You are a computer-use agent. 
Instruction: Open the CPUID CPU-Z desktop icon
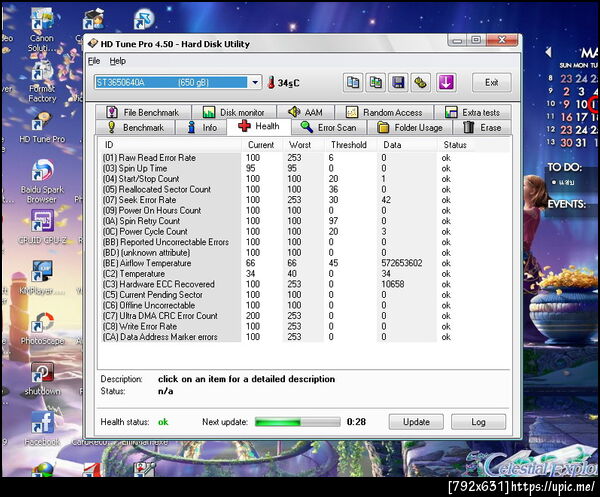42,227
